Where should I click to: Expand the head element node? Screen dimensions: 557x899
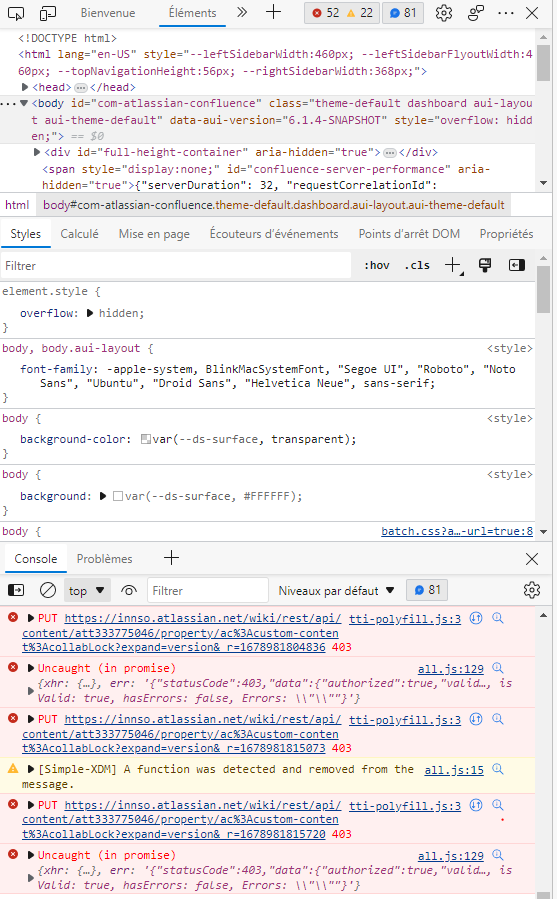25,87
